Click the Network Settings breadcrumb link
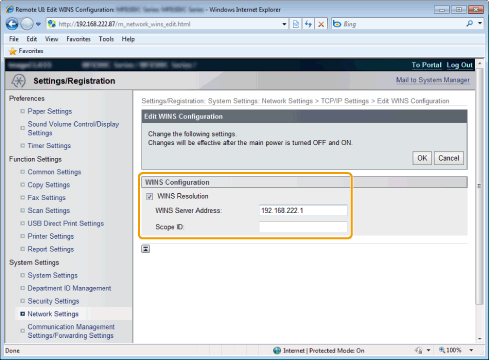 [287, 101]
